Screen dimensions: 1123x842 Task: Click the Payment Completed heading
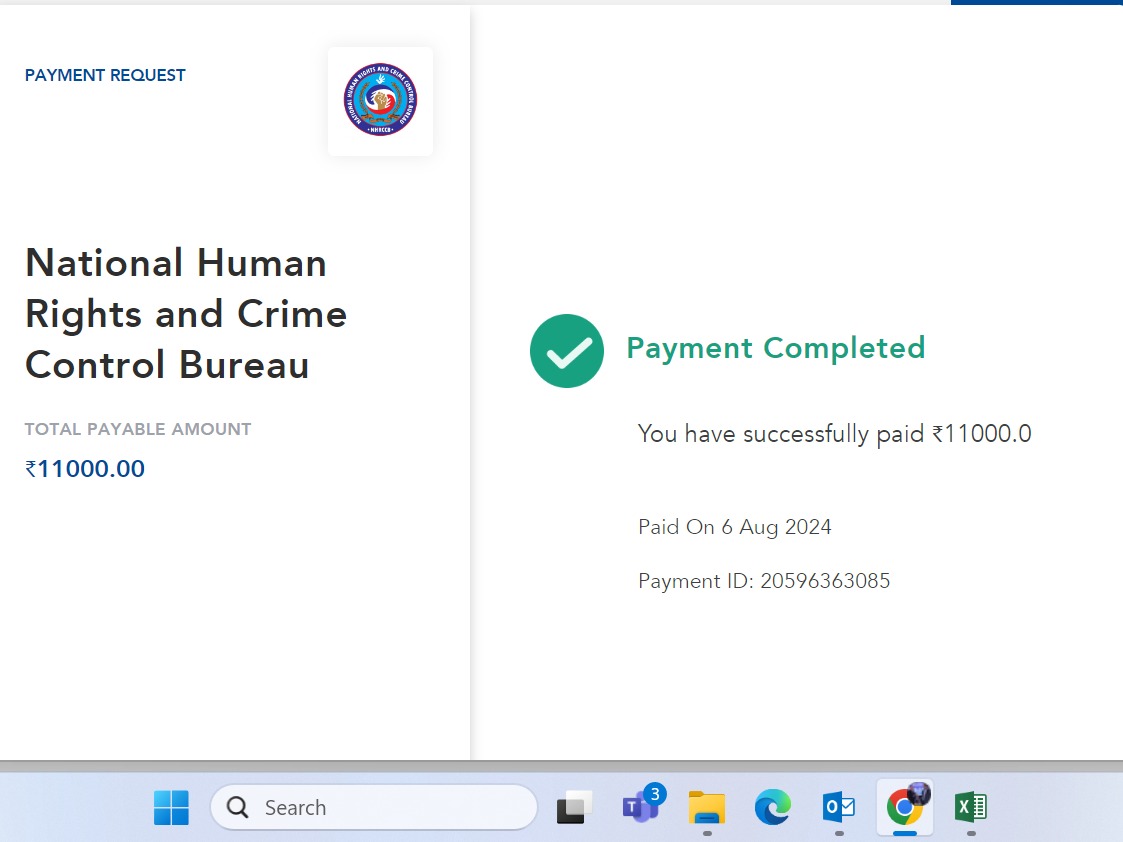775,348
